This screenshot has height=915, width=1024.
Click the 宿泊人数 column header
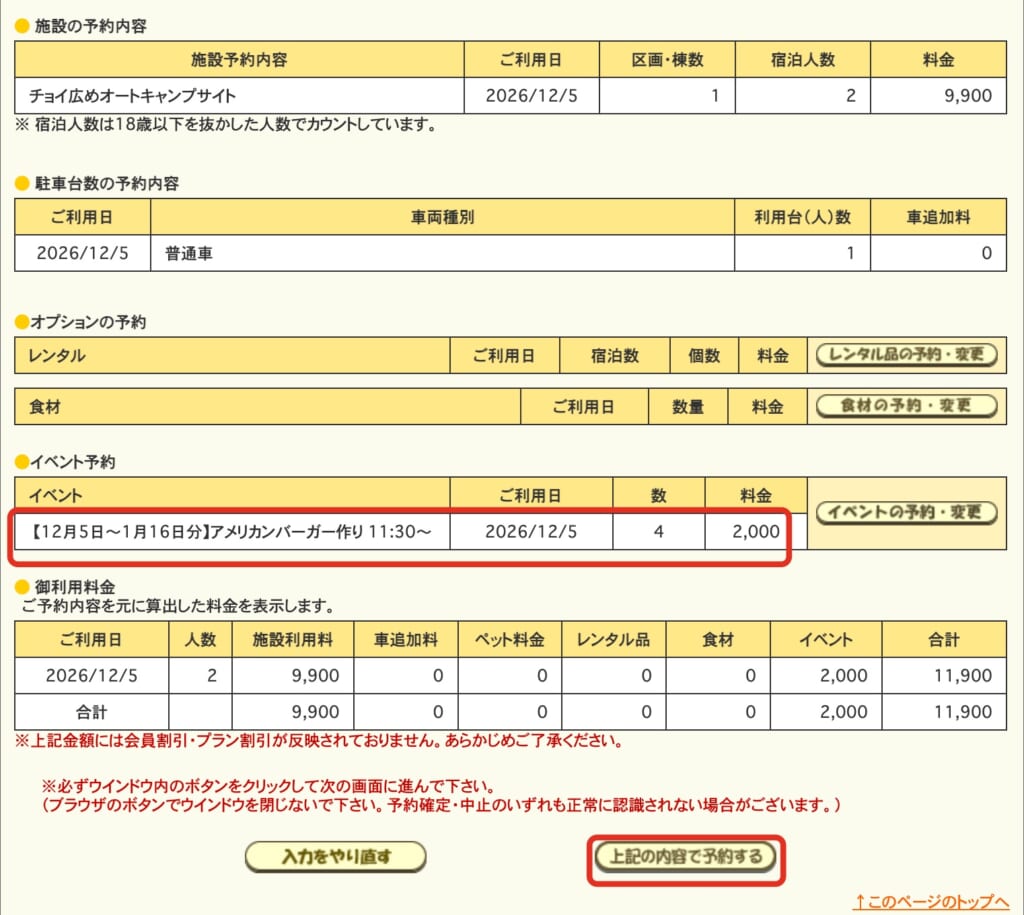[x=803, y=59]
